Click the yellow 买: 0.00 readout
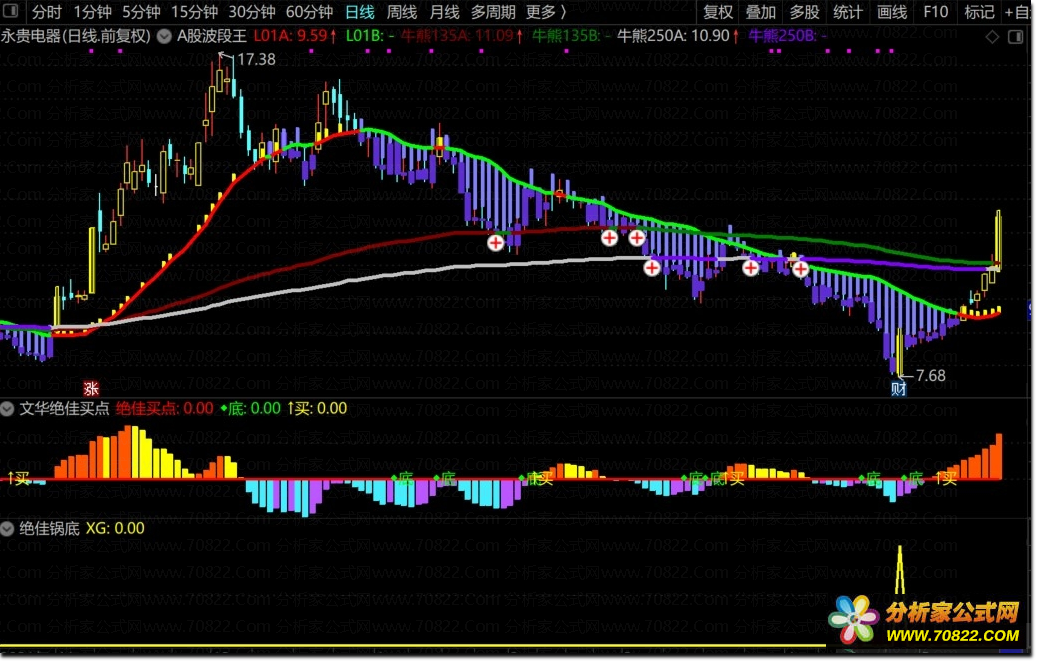Image resolution: width=1037 pixels, height=661 pixels. [x=317, y=408]
